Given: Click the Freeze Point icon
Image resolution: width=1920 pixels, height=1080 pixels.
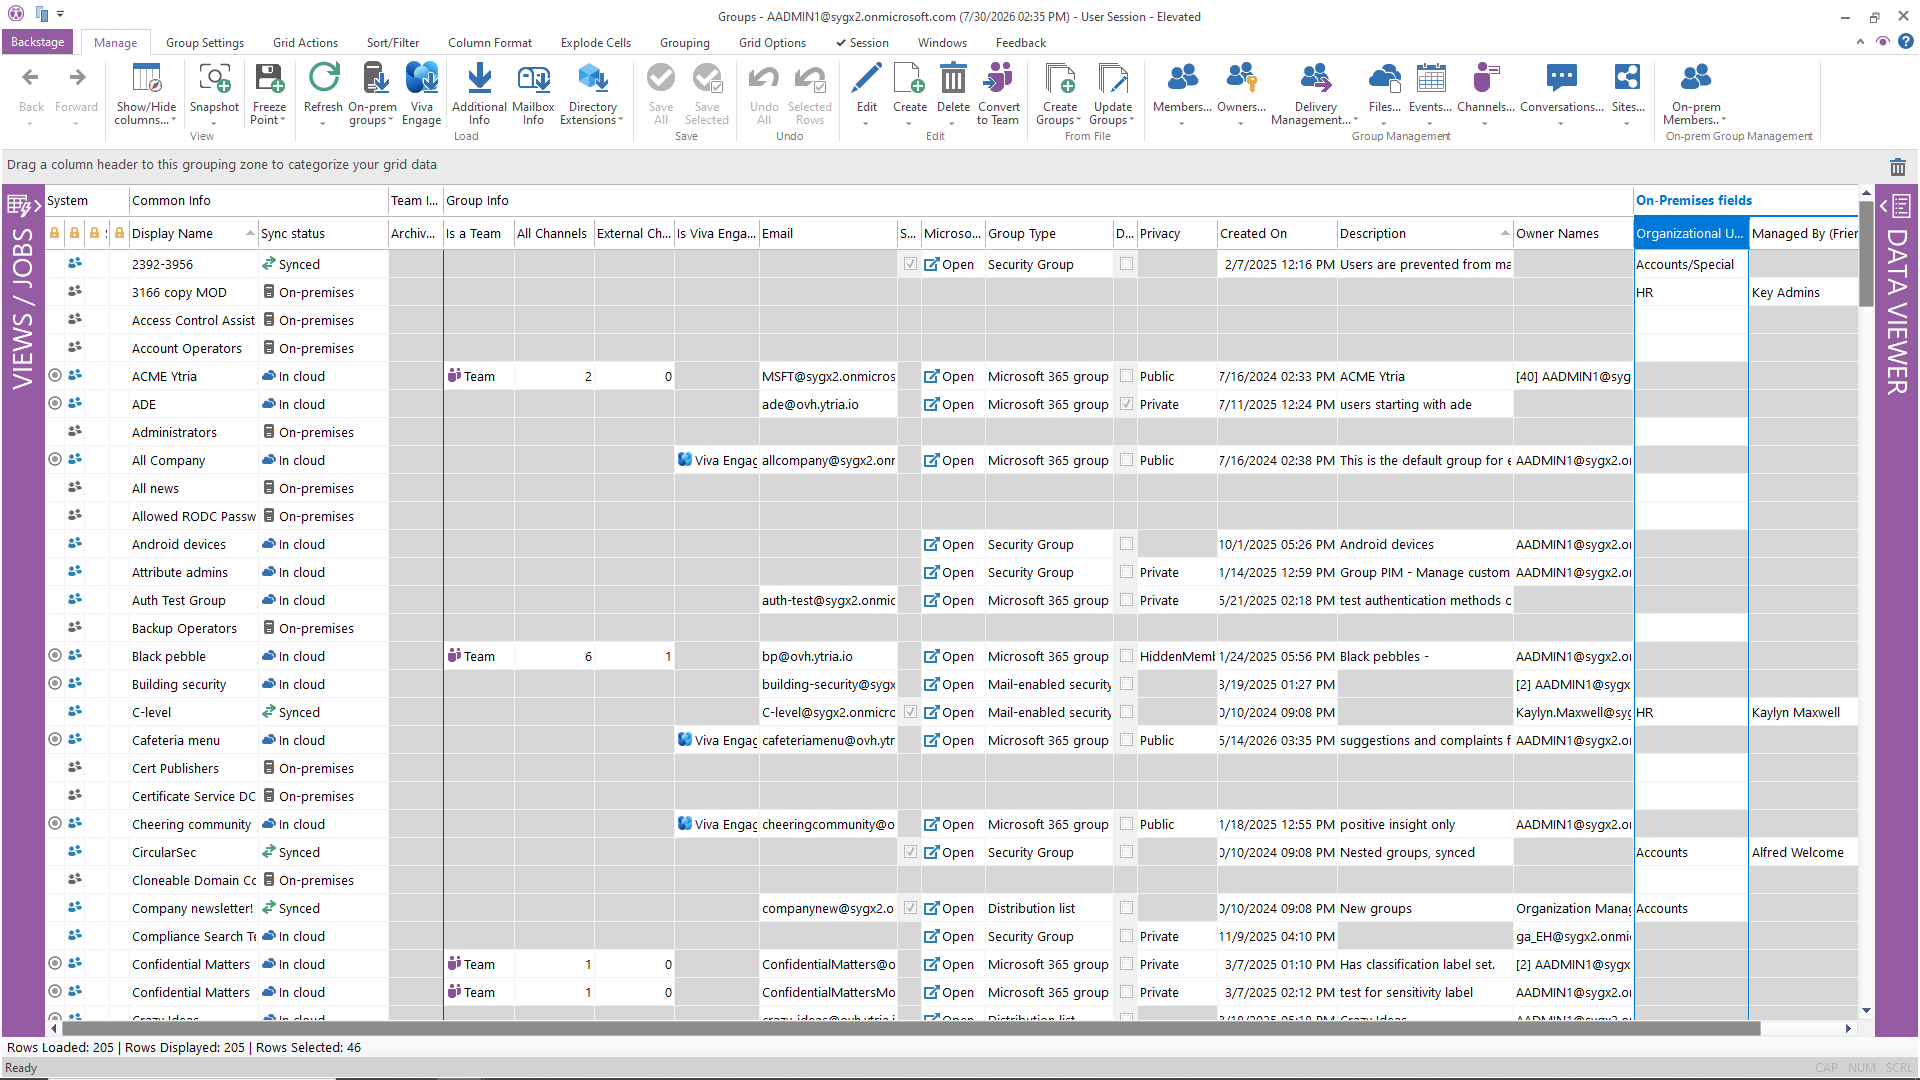Looking at the screenshot, I should [269, 78].
